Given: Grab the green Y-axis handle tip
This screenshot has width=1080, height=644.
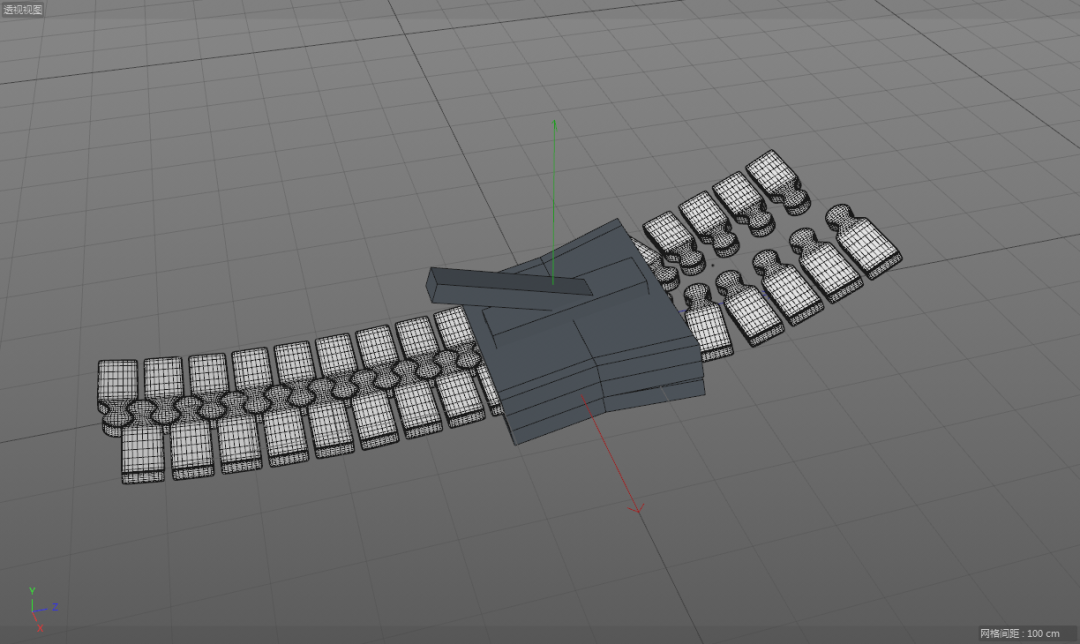Looking at the screenshot, I should click(554, 124).
